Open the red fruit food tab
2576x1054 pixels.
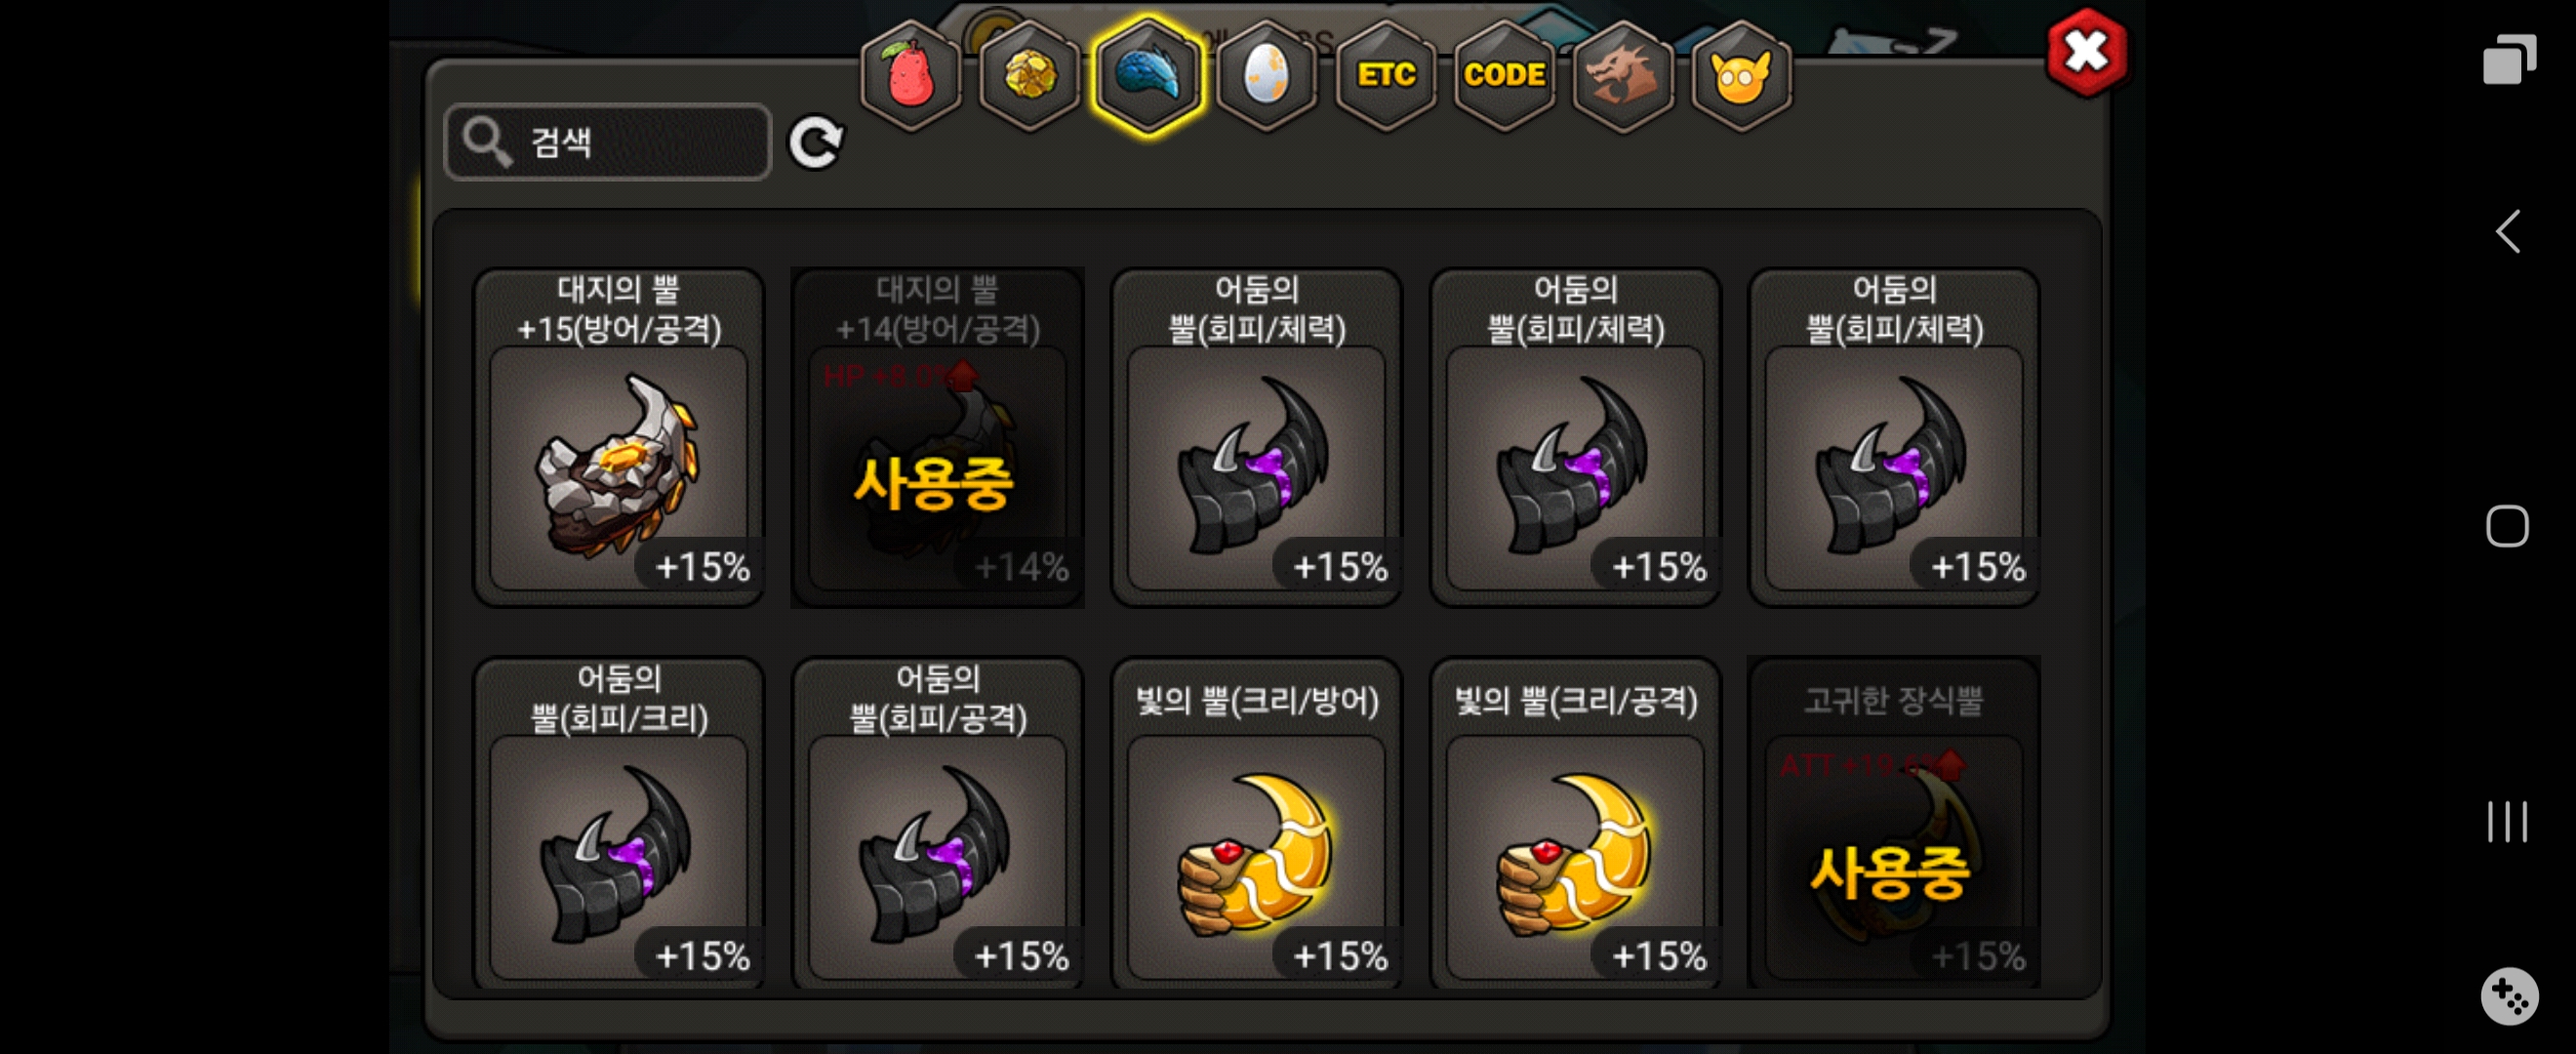pos(910,75)
